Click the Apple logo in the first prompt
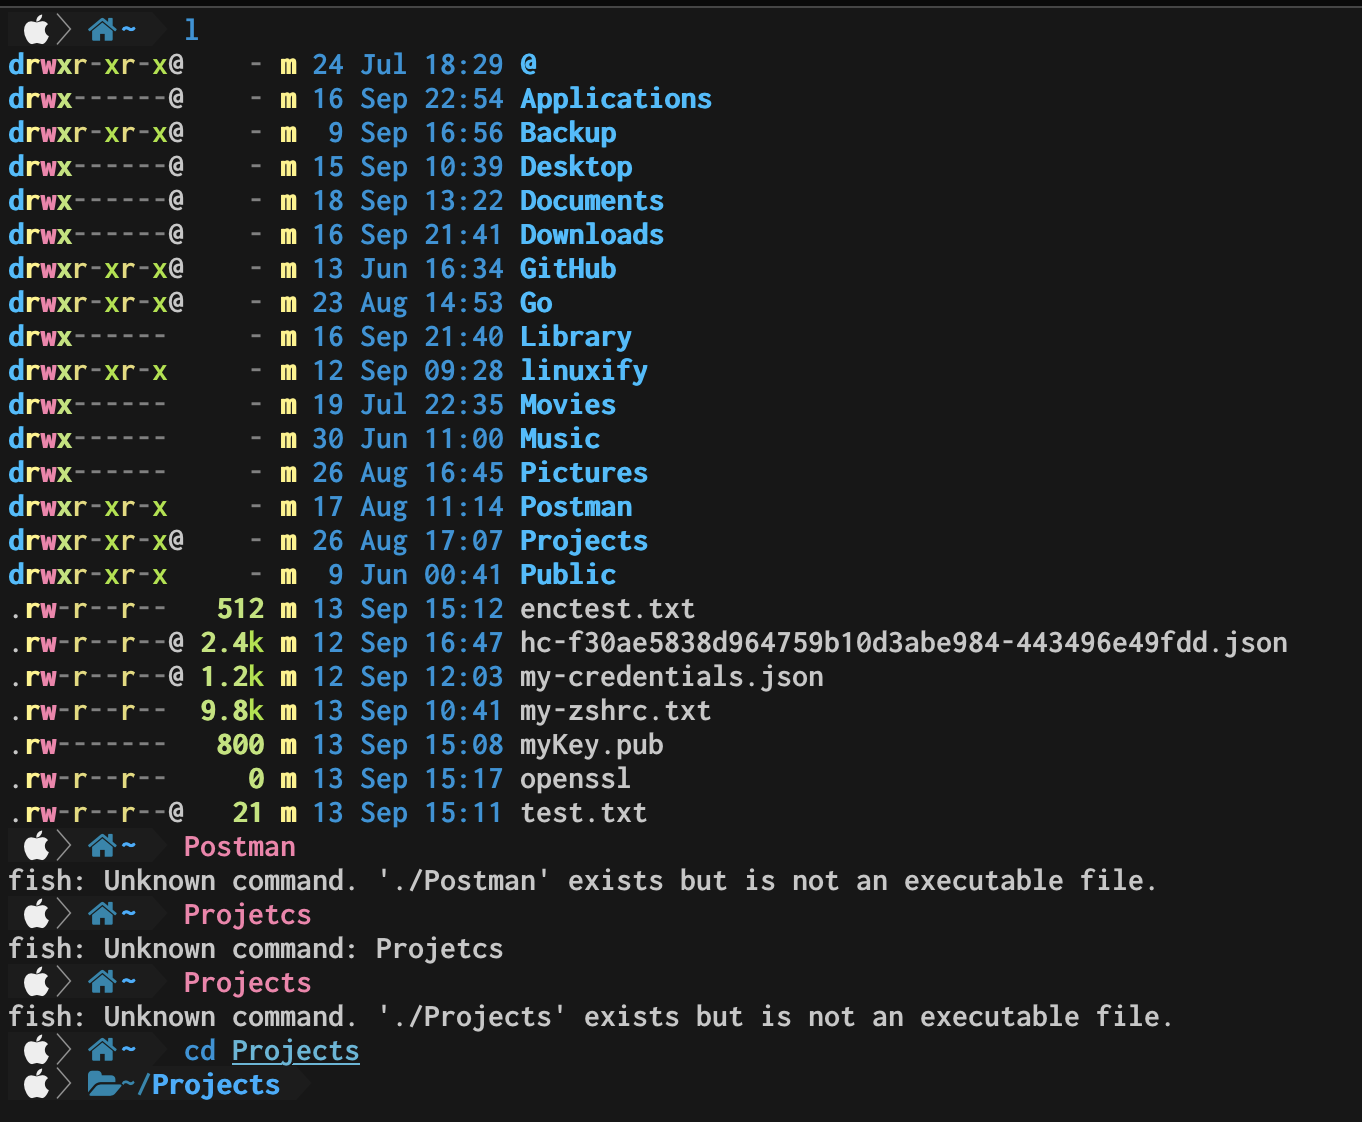The image size is (1362, 1122). pos(37,28)
